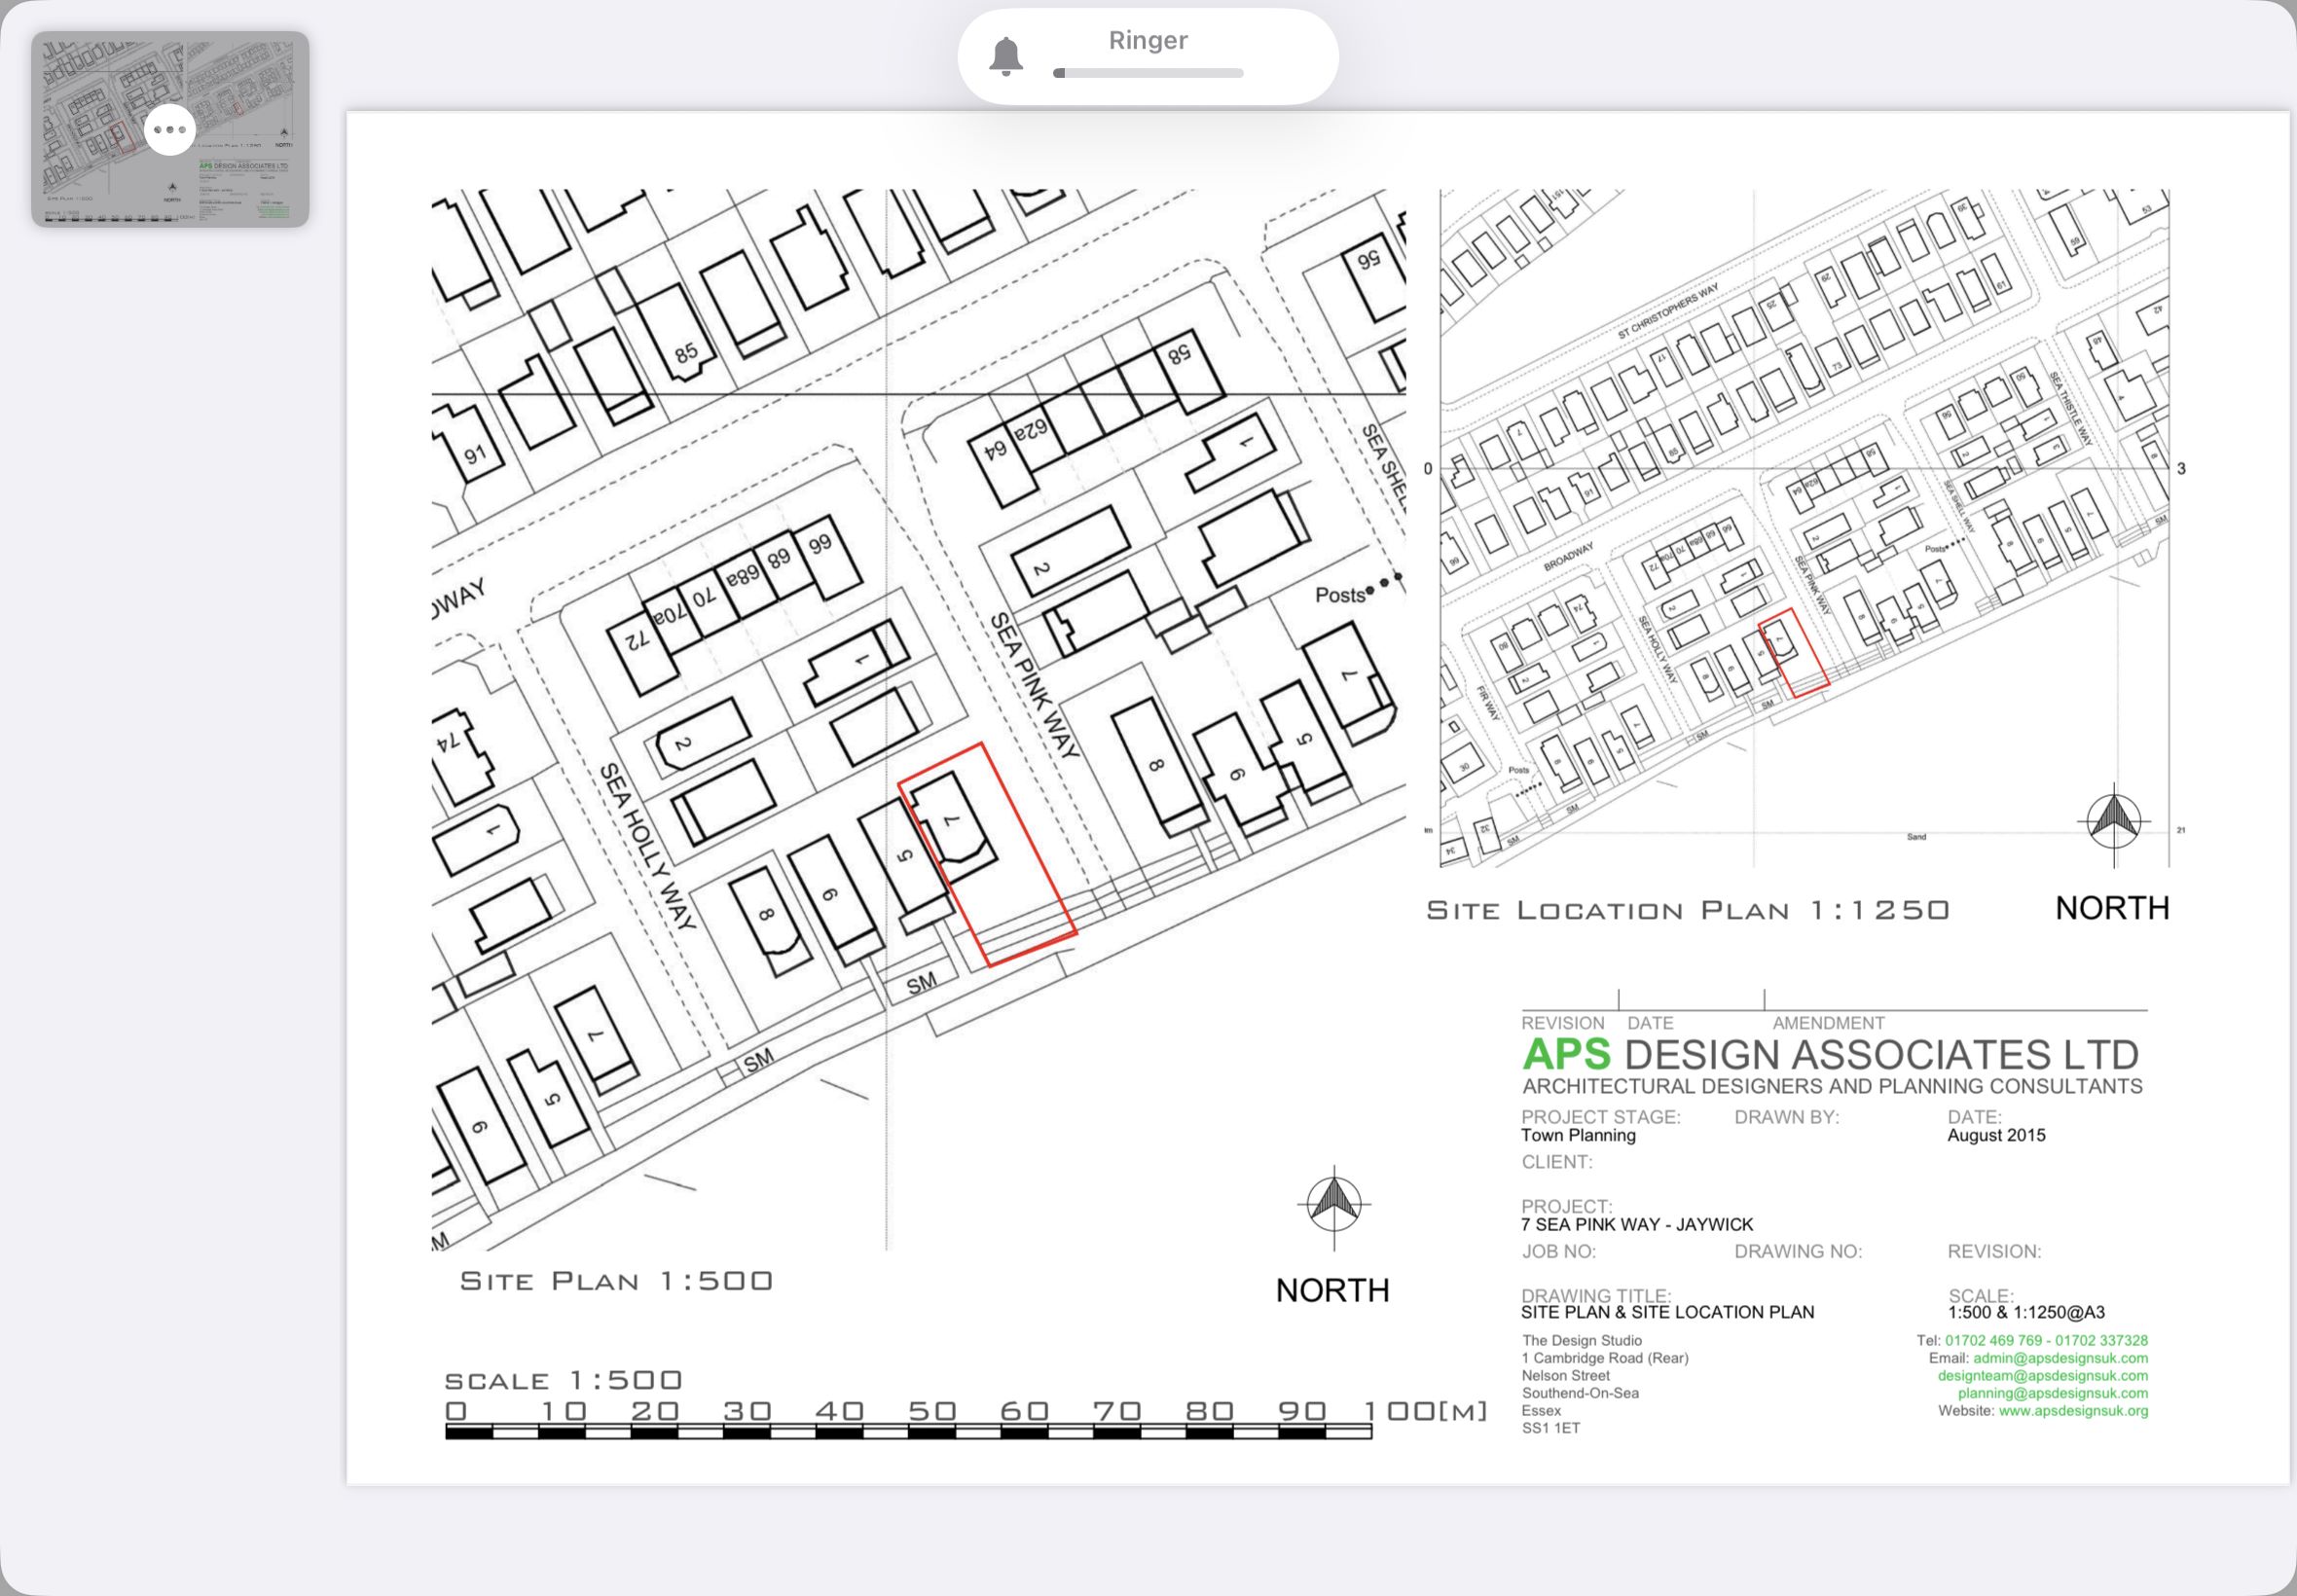
Task: Open the www.apsdesignsuk.org website link
Action: click(x=2073, y=1411)
